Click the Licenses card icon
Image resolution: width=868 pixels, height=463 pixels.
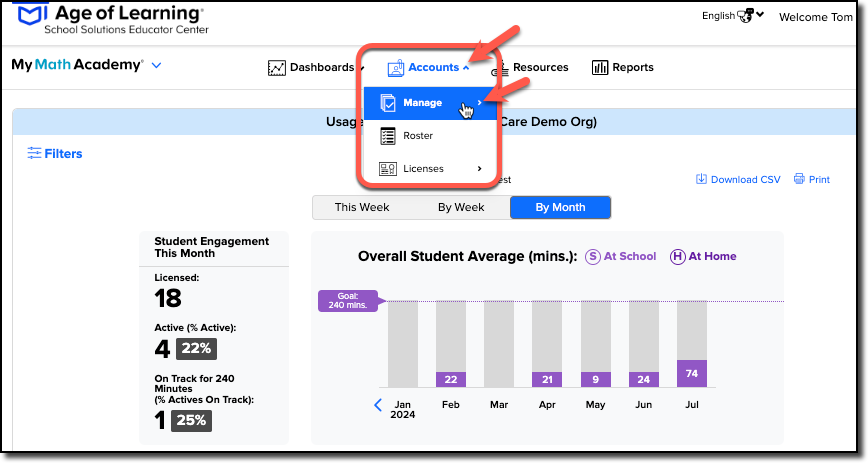tap(388, 169)
